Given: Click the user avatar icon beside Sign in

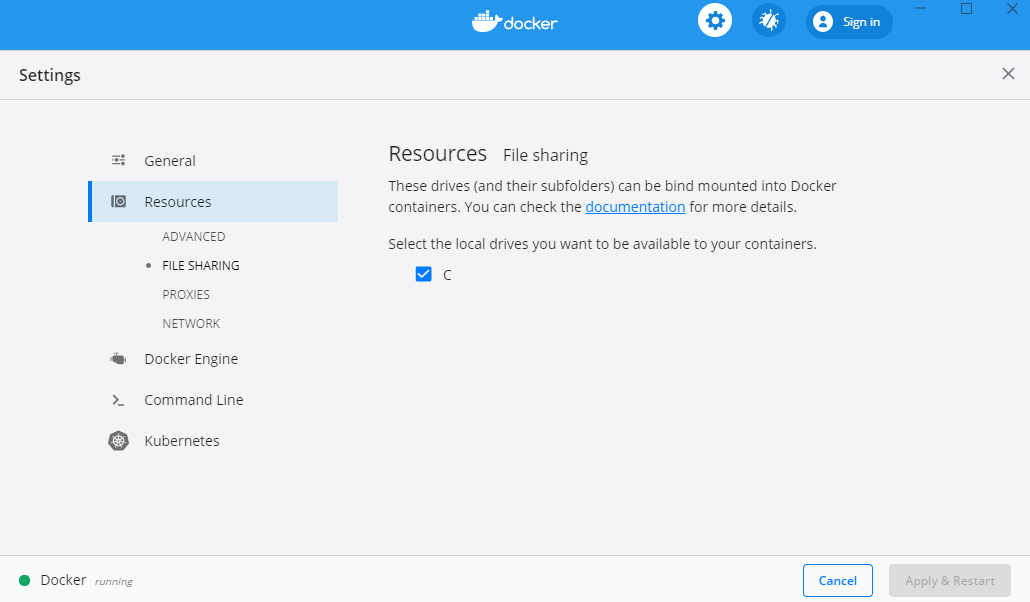Looking at the screenshot, I should 822,22.
